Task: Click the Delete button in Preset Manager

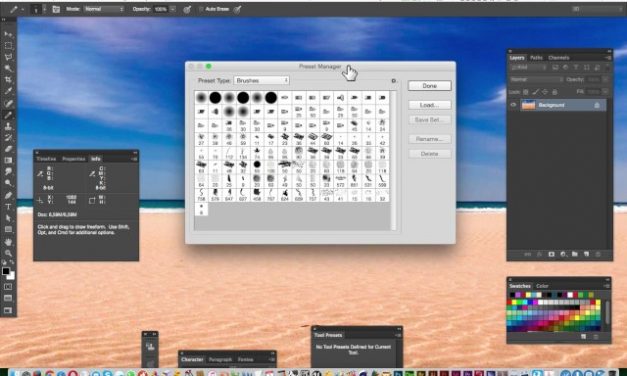Action: tap(429, 154)
